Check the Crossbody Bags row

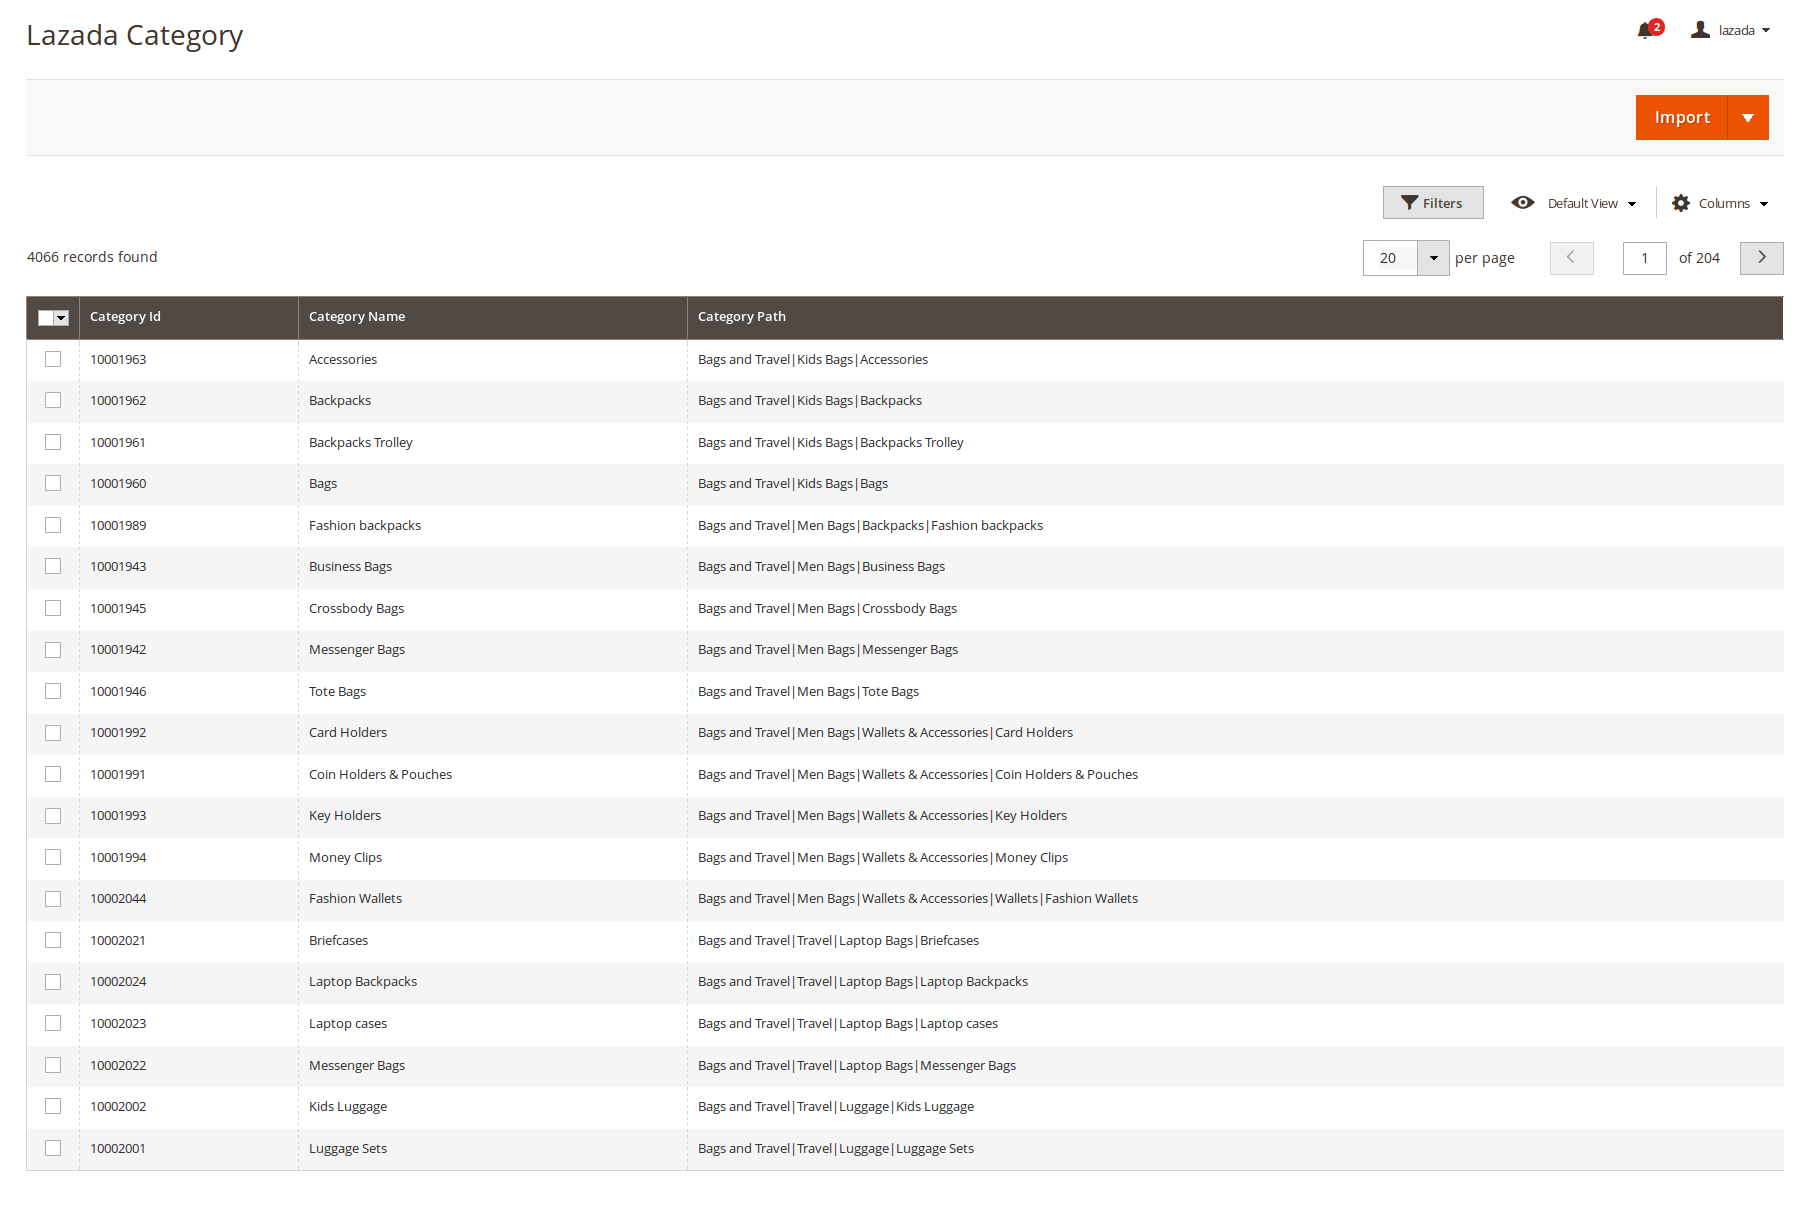click(53, 608)
